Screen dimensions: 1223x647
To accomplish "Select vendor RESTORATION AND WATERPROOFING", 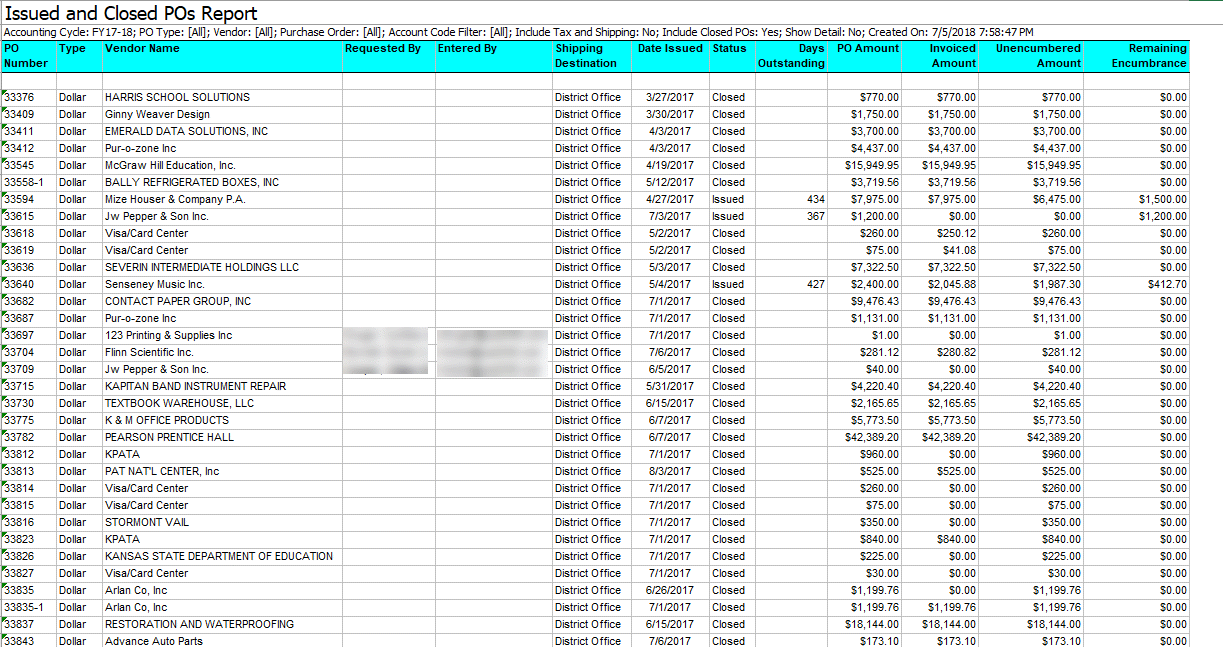I will tap(199, 625).
